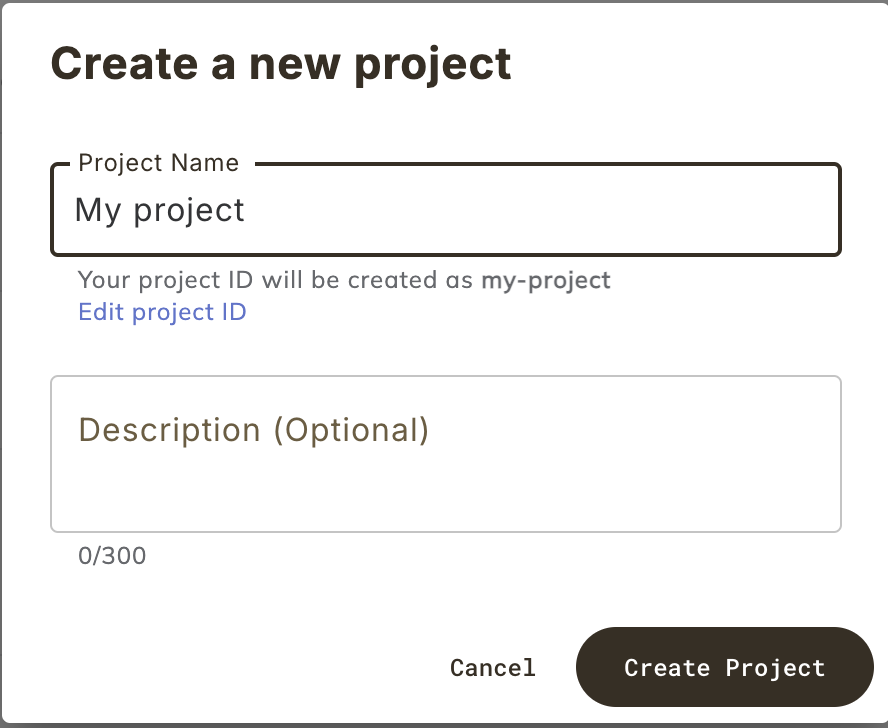Activate the Edit project ID option
The height and width of the screenshot is (728, 888).
(x=162, y=312)
